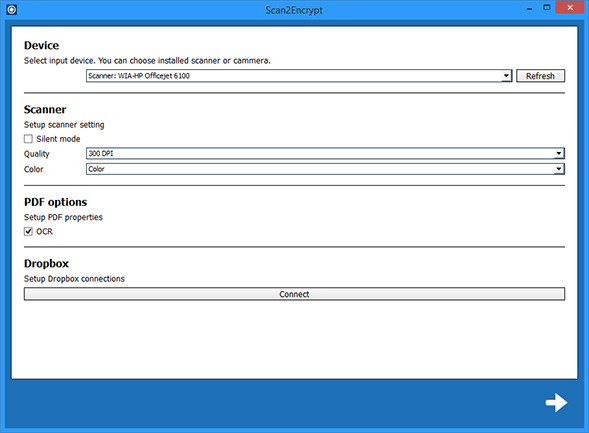589x433 pixels.
Task: Open the device selection dropdown arrow
Action: [x=506, y=76]
